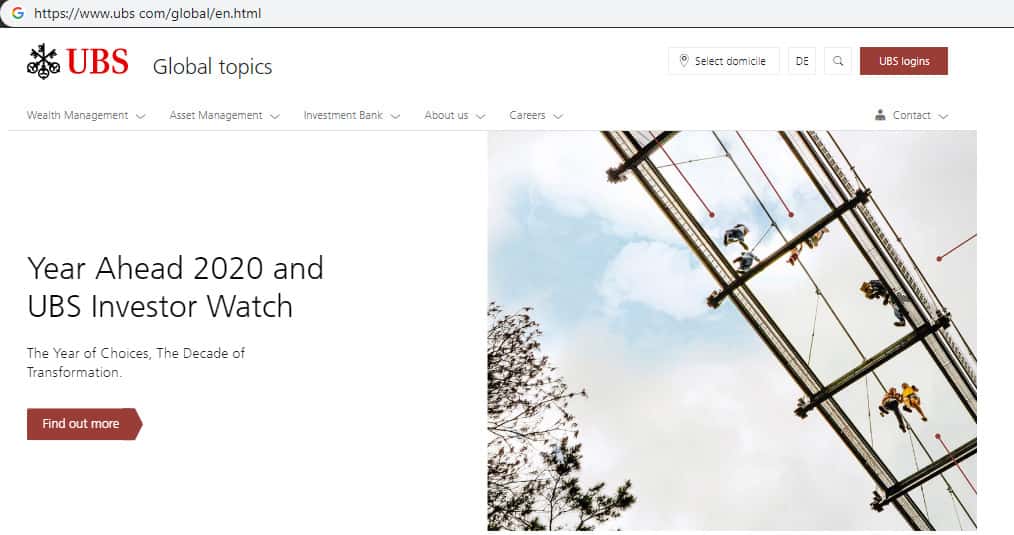1014x535 pixels.
Task: Open the About us menu
Action: coord(455,115)
